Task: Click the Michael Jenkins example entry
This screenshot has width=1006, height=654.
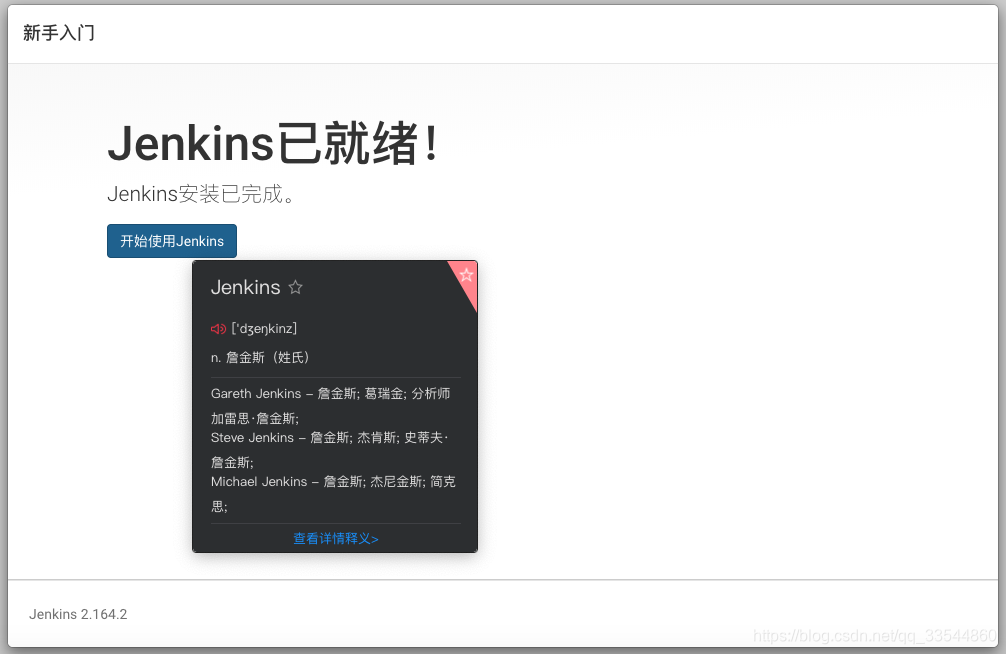Action: (334, 494)
